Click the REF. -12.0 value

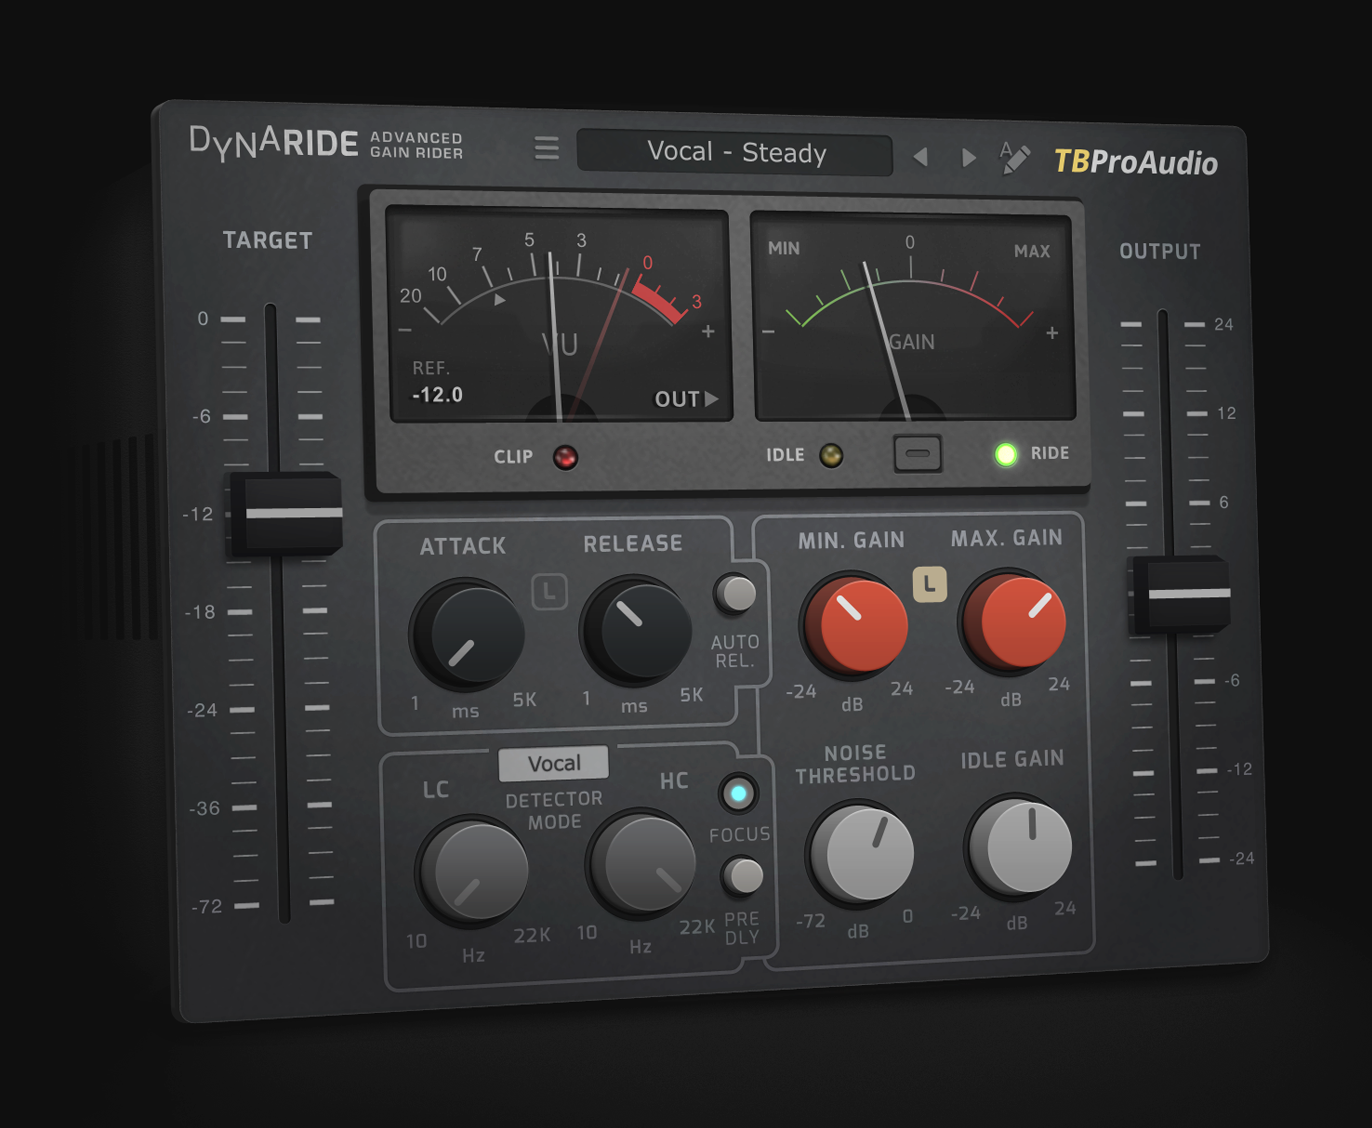(437, 395)
